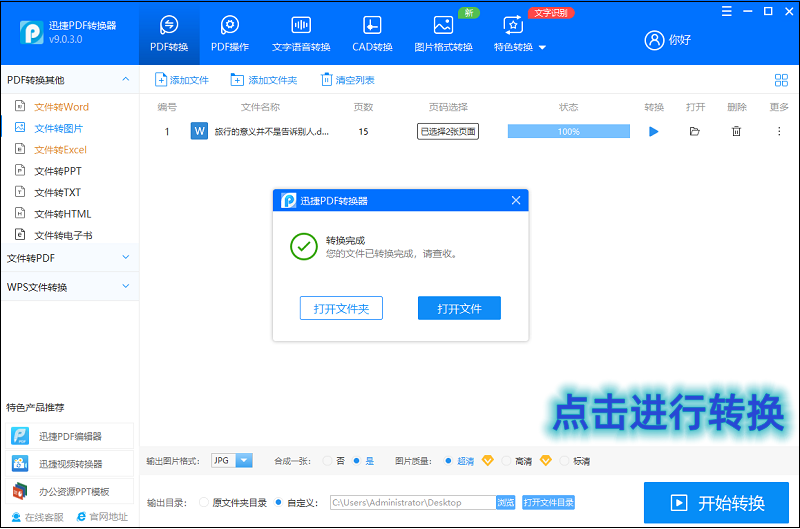Collapse the PDF转换其他 section
Image resolution: width=800 pixels, height=529 pixels.
[x=126, y=80]
